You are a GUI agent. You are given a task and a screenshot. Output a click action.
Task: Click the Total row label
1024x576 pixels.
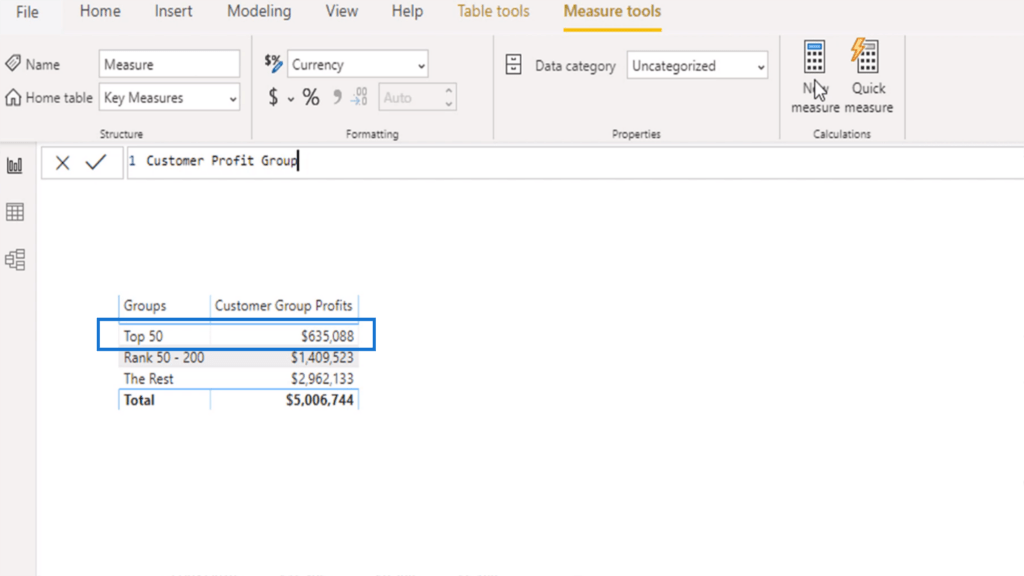click(x=139, y=400)
